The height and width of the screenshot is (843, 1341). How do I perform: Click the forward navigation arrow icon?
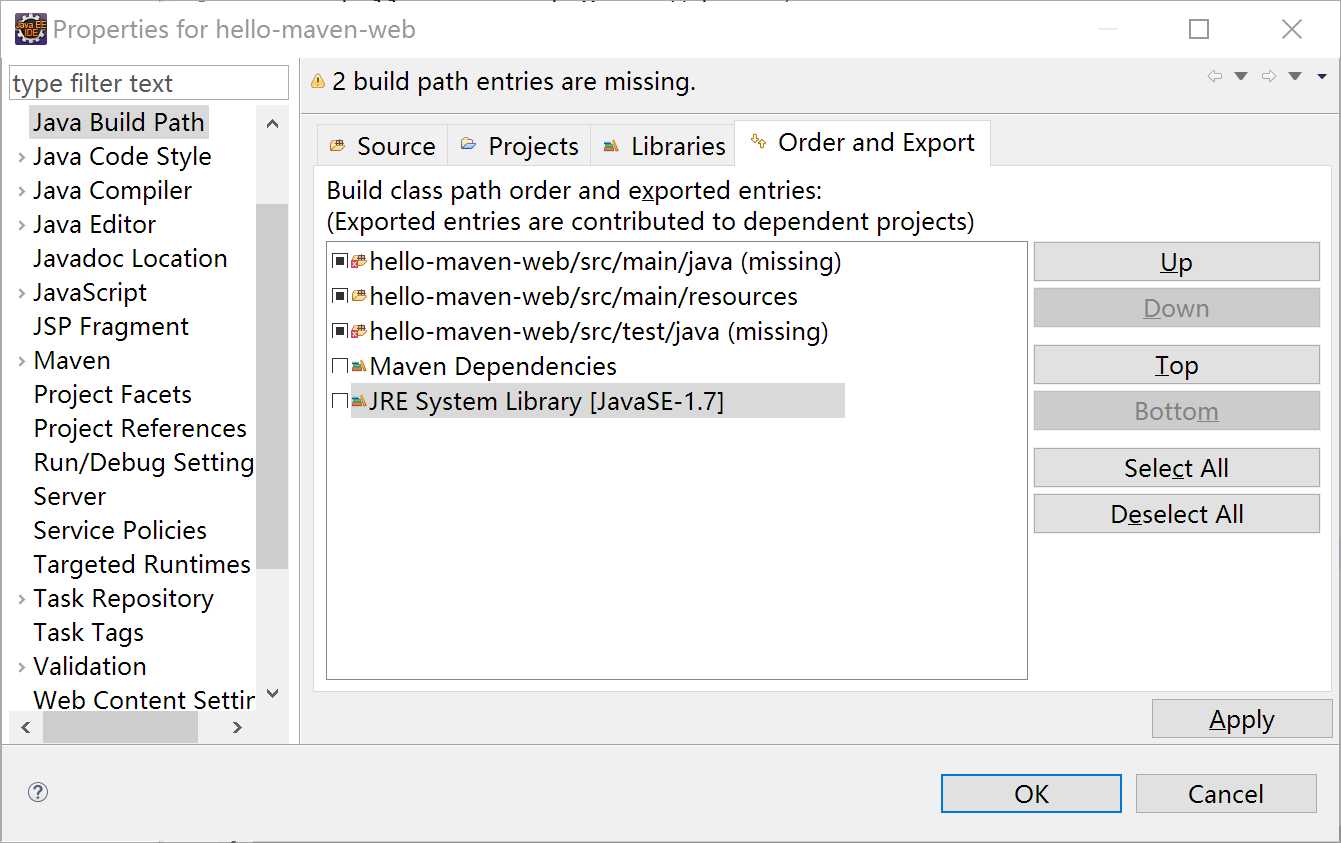[1269, 77]
